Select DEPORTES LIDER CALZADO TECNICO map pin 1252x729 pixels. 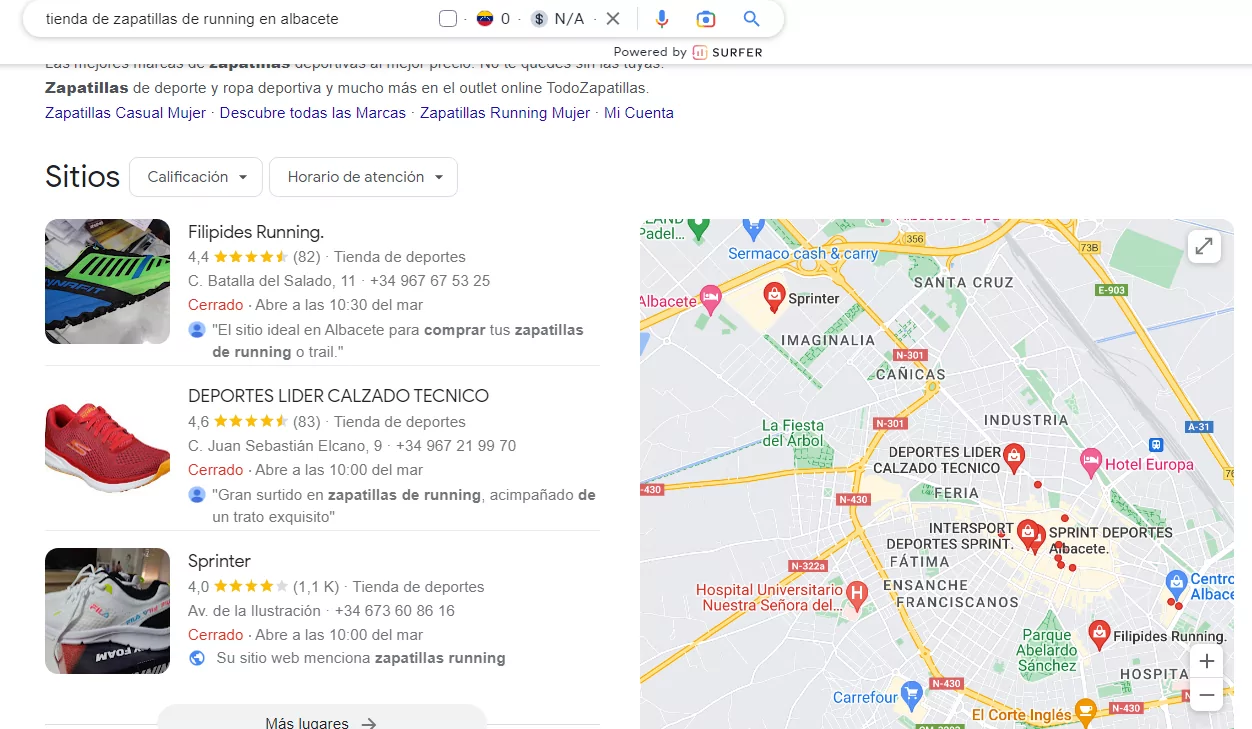click(1014, 457)
